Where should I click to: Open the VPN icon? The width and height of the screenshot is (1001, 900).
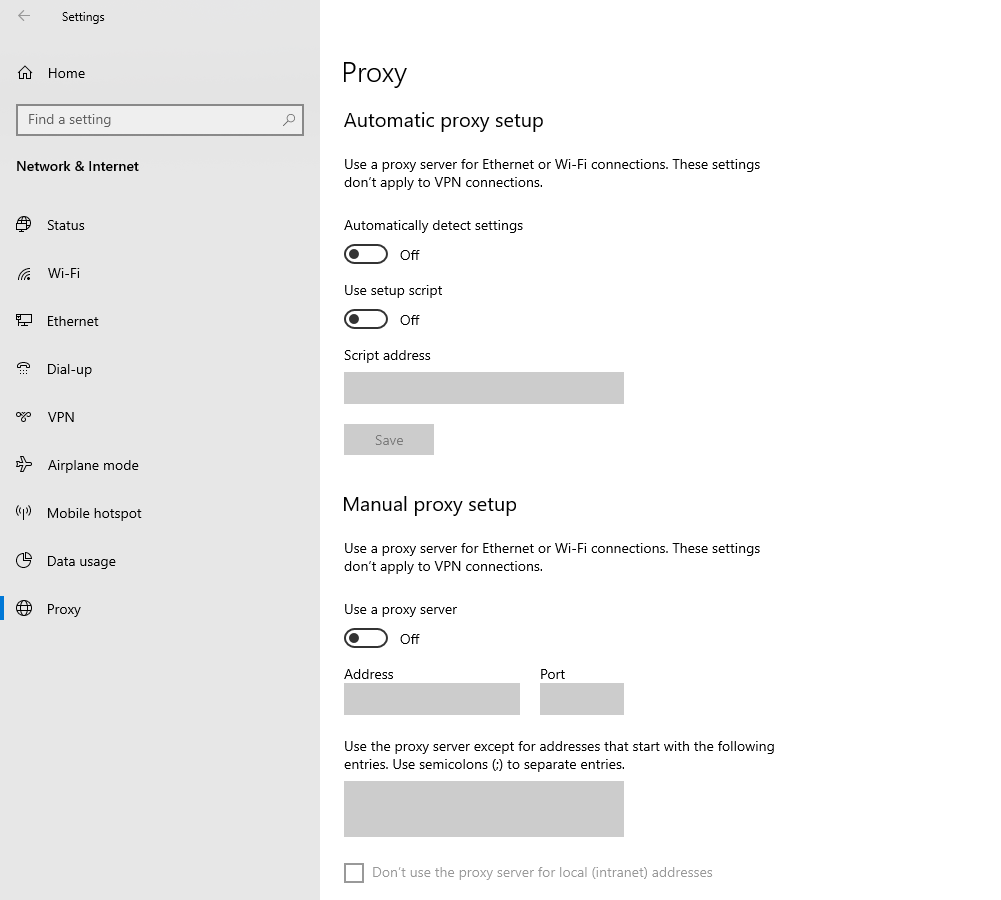[24, 417]
